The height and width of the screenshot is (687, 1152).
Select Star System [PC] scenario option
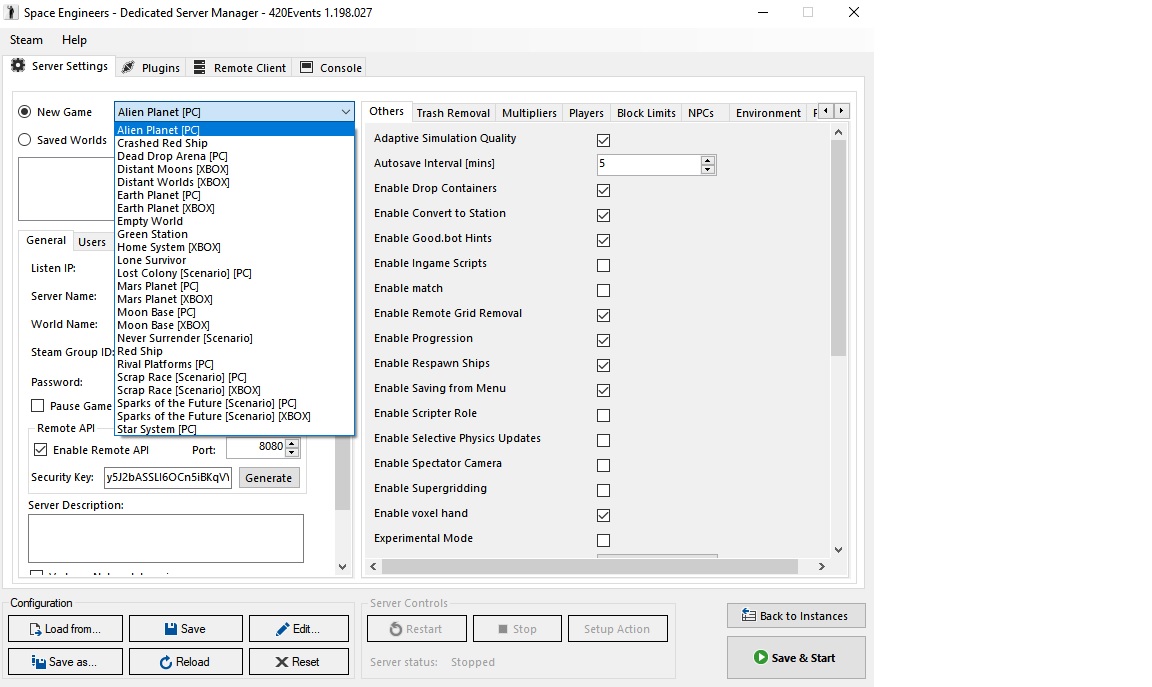click(157, 429)
